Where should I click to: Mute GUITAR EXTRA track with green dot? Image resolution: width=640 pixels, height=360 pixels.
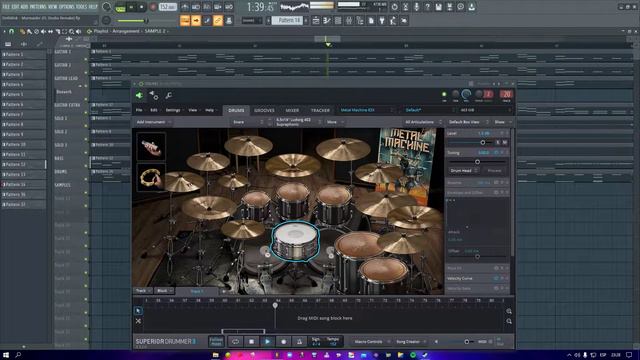(86, 113)
